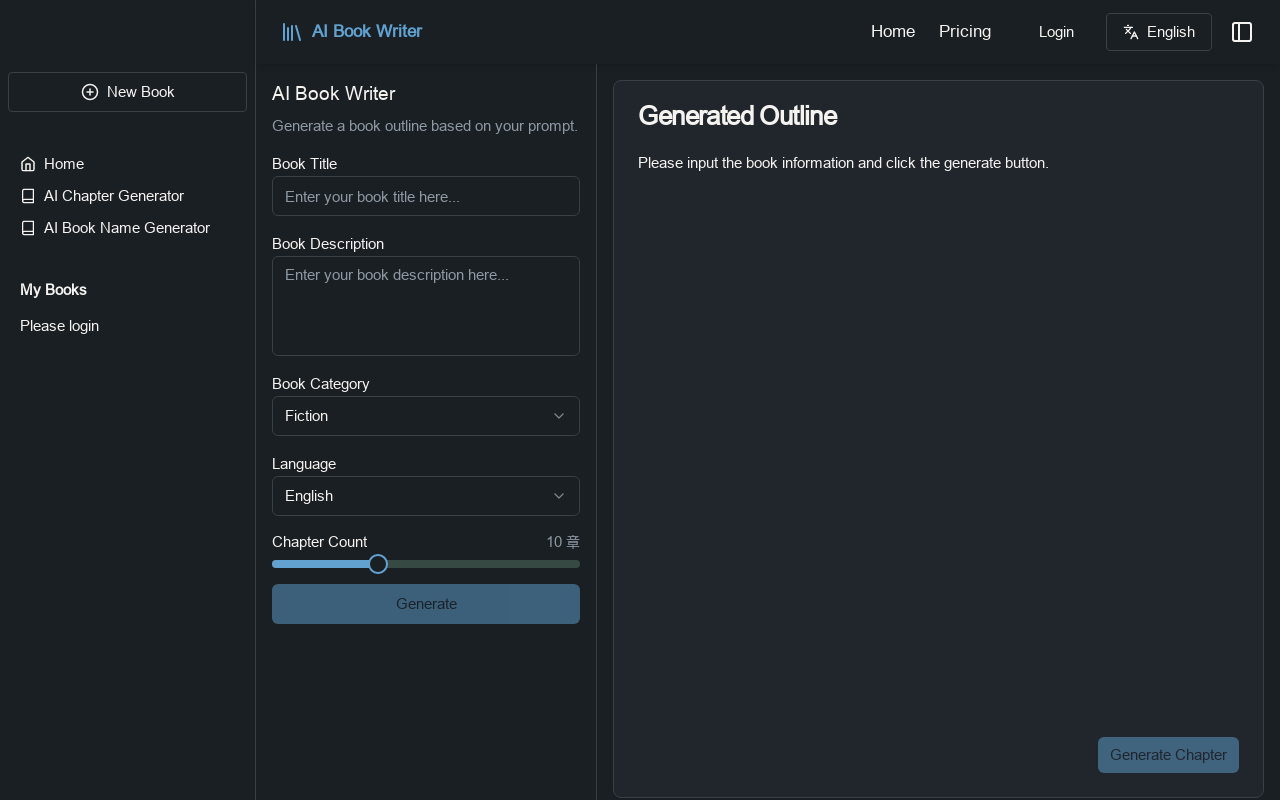
Task: Click the Generate Chapter button
Action: coord(1168,755)
